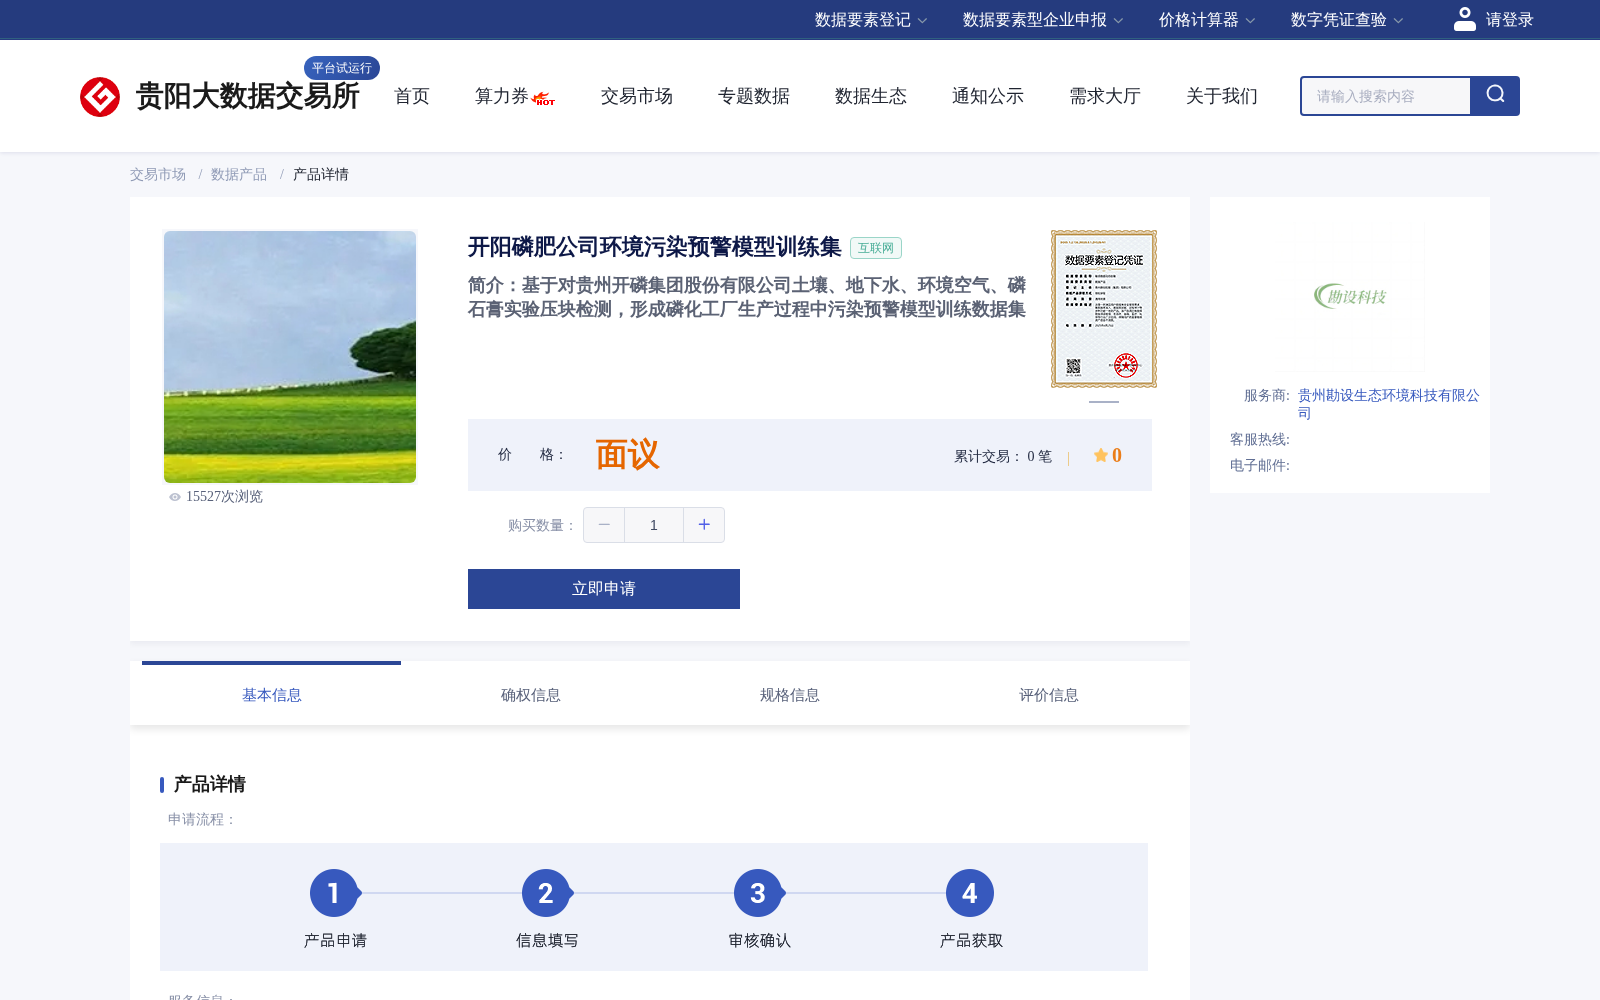Open the 专题数据 menu item

[754, 96]
